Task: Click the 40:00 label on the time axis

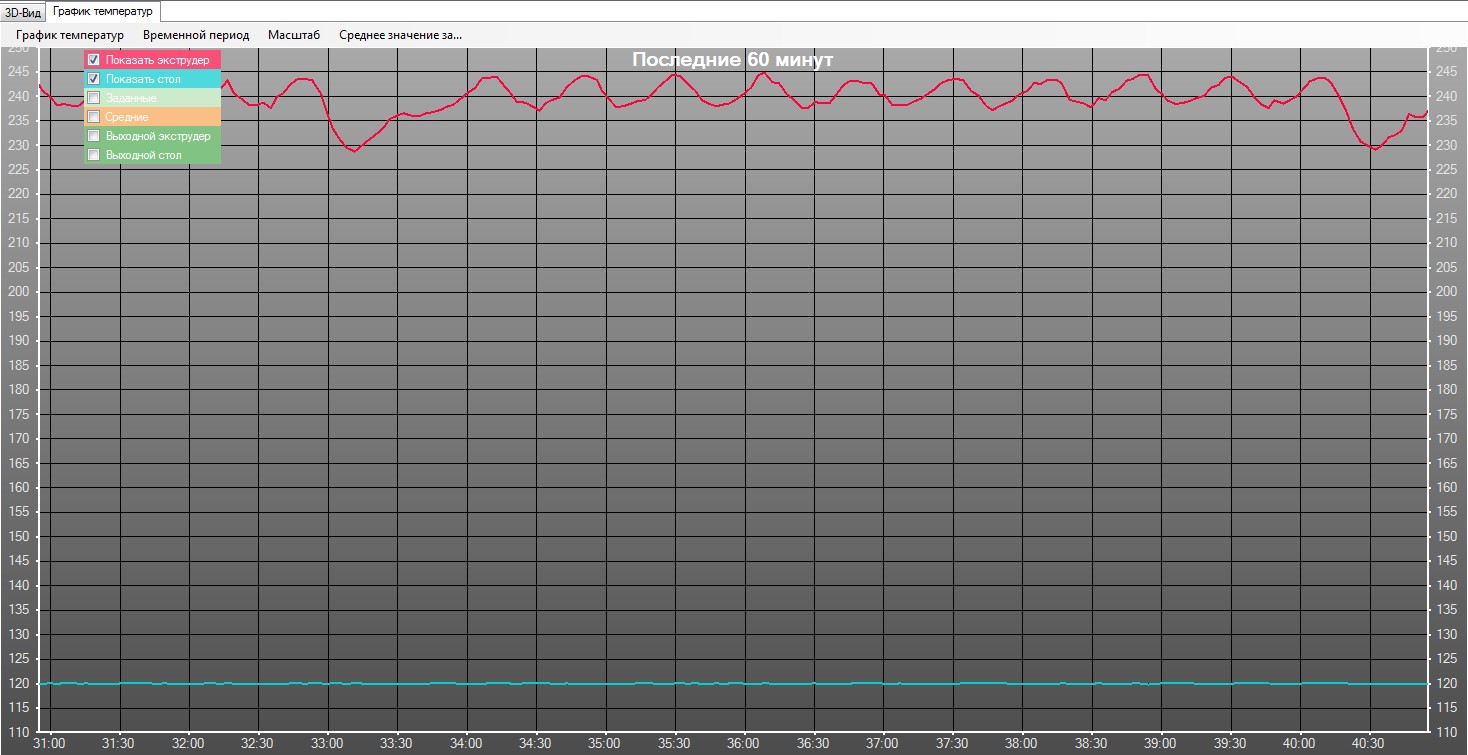Action: [x=1299, y=744]
